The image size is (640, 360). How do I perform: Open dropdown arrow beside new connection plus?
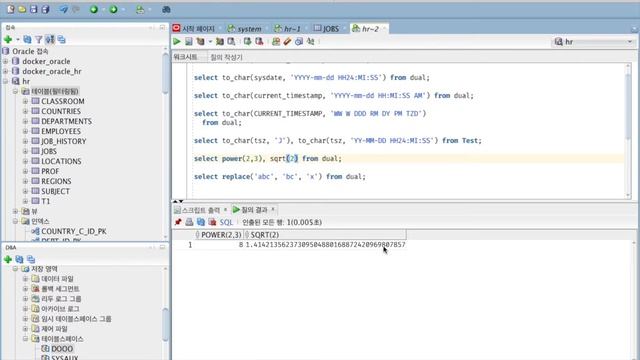tap(18, 40)
